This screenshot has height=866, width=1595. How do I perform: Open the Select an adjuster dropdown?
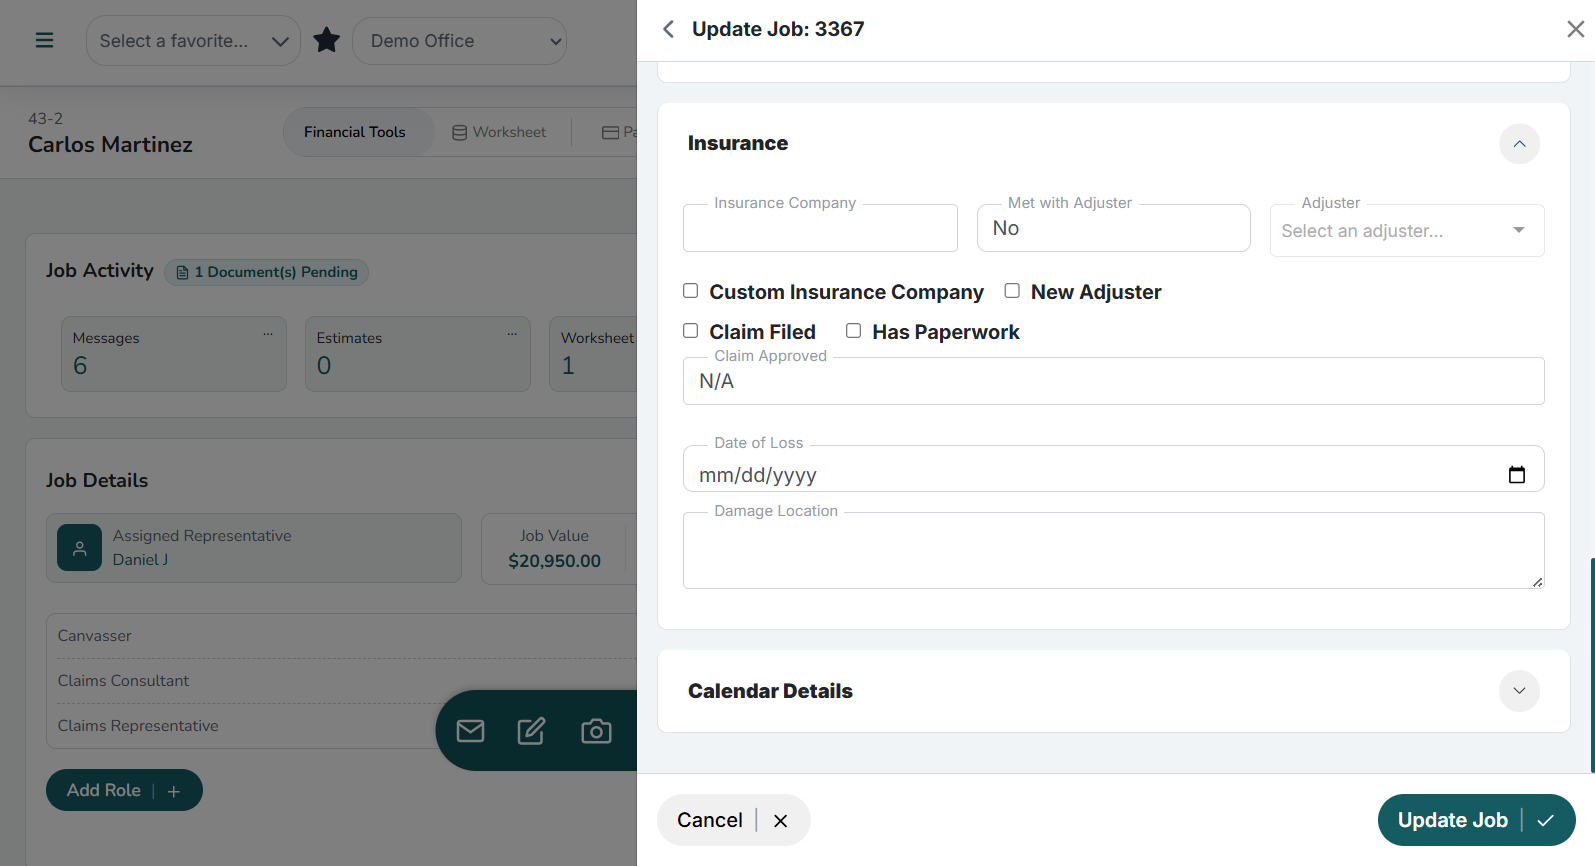(x=1406, y=231)
